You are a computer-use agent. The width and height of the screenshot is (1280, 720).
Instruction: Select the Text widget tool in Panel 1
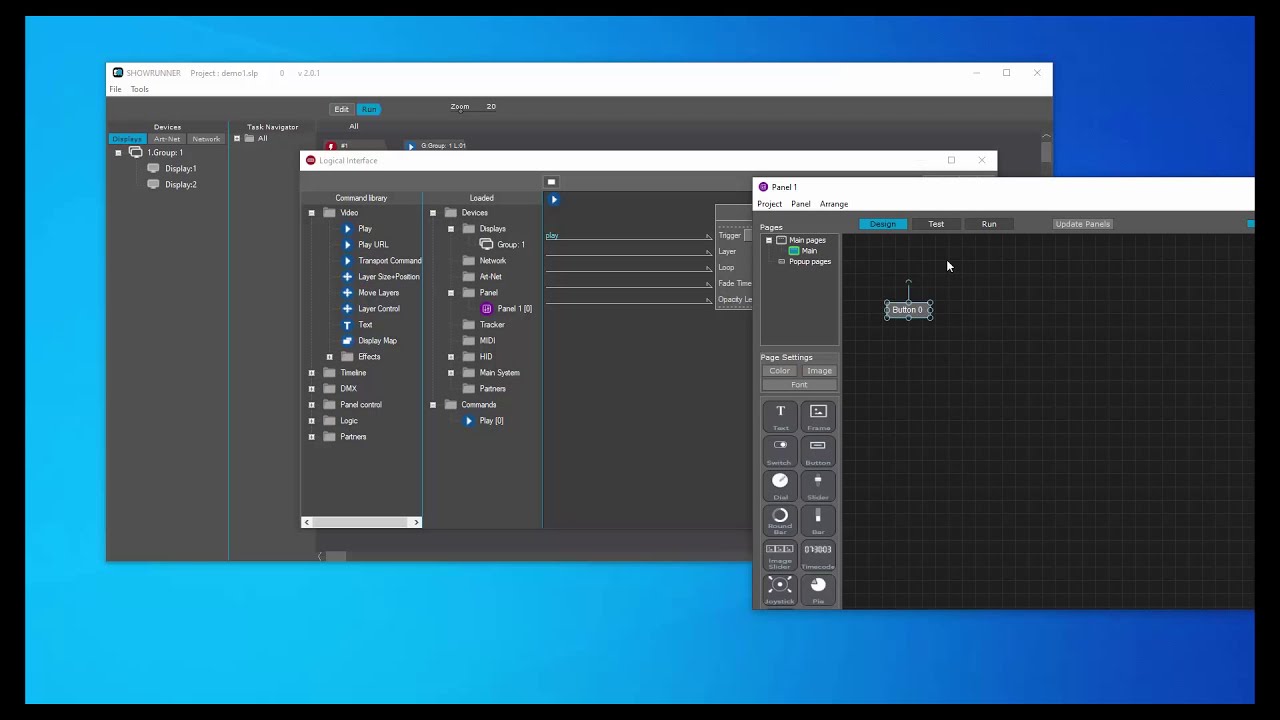click(x=780, y=416)
